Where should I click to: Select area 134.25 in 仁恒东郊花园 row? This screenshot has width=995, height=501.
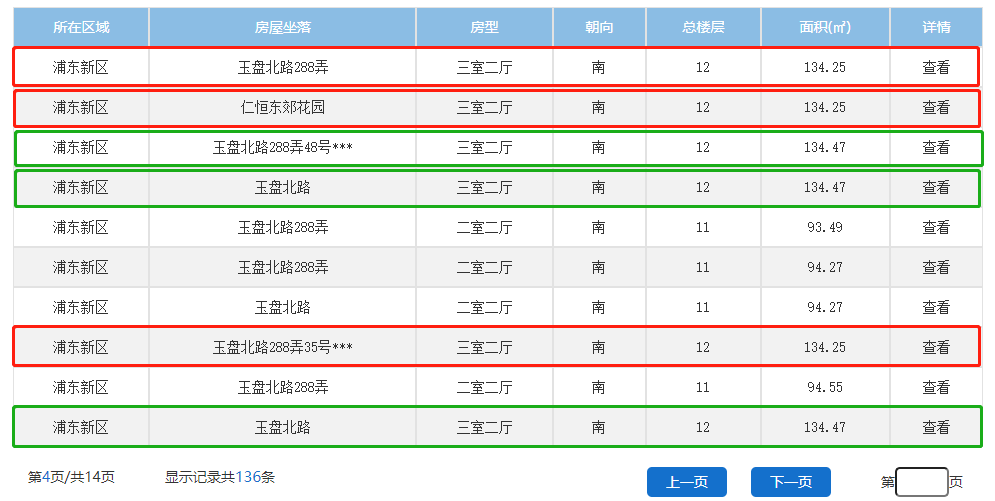825,107
